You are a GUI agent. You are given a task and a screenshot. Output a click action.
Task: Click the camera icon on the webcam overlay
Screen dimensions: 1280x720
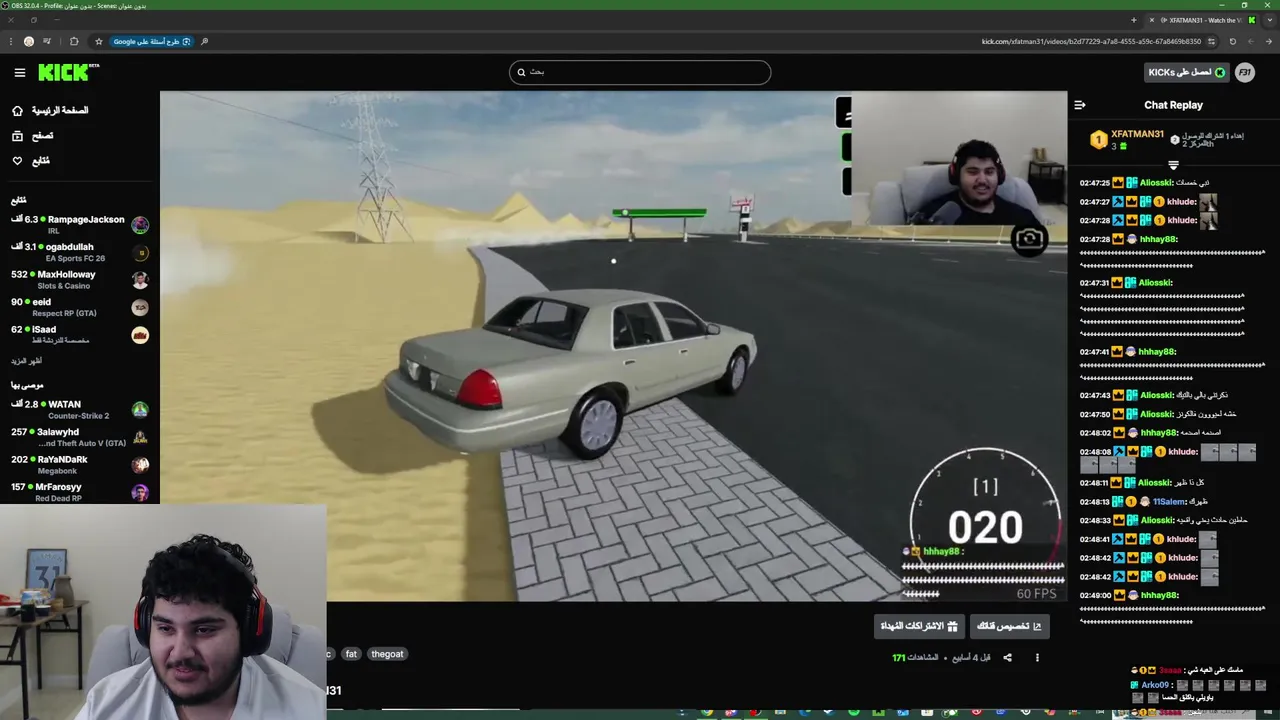(1029, 239)
